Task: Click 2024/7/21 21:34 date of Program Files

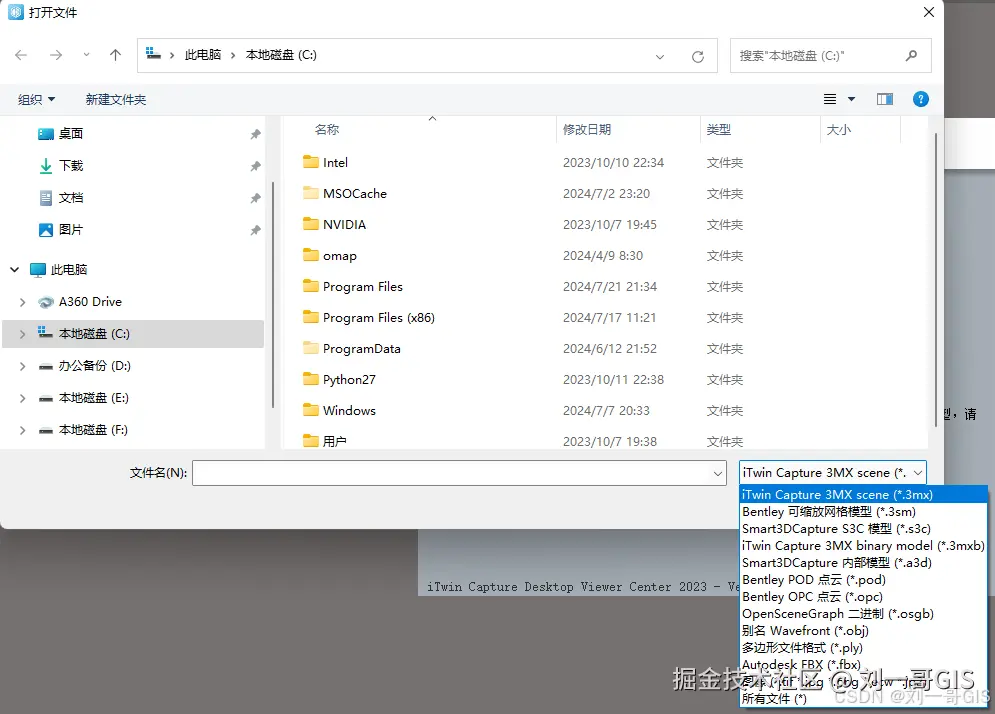Action: coord(610,287)
